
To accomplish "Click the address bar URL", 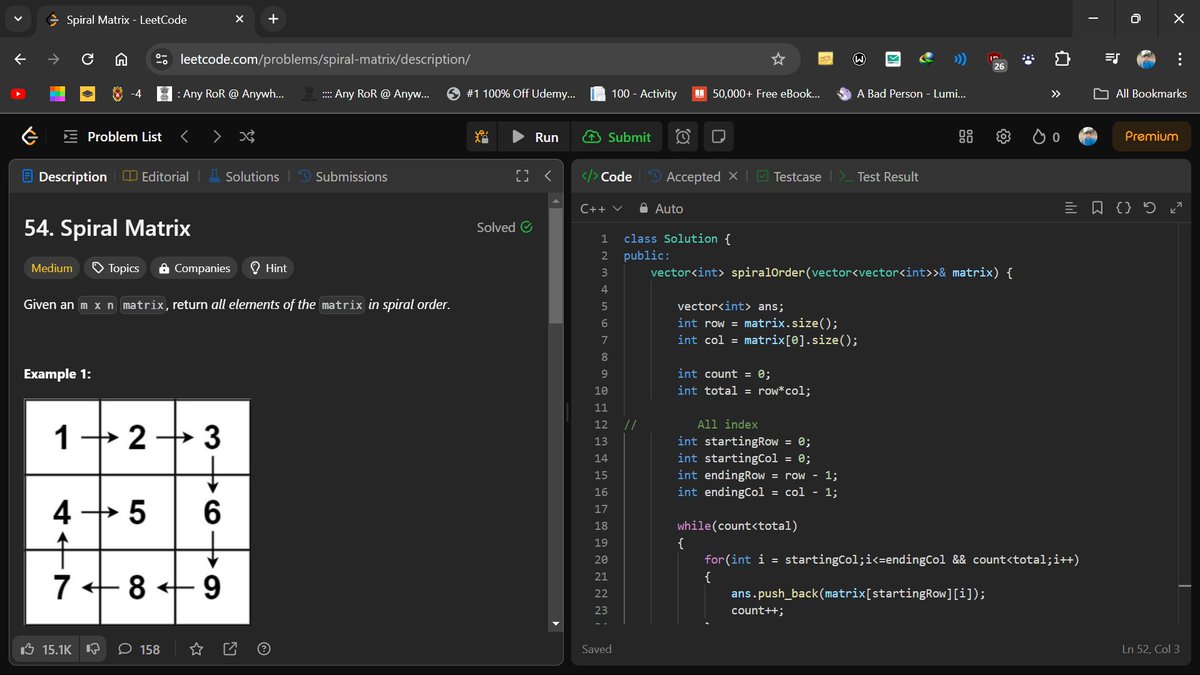I will tap(325, 59).
